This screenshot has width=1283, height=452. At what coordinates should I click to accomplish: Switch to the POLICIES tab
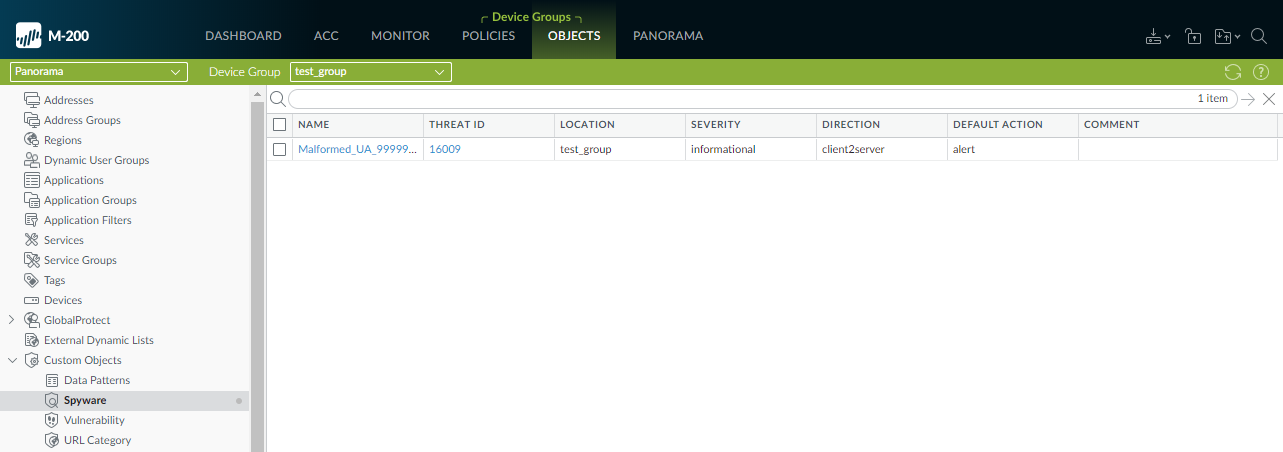tap(488, 36)
